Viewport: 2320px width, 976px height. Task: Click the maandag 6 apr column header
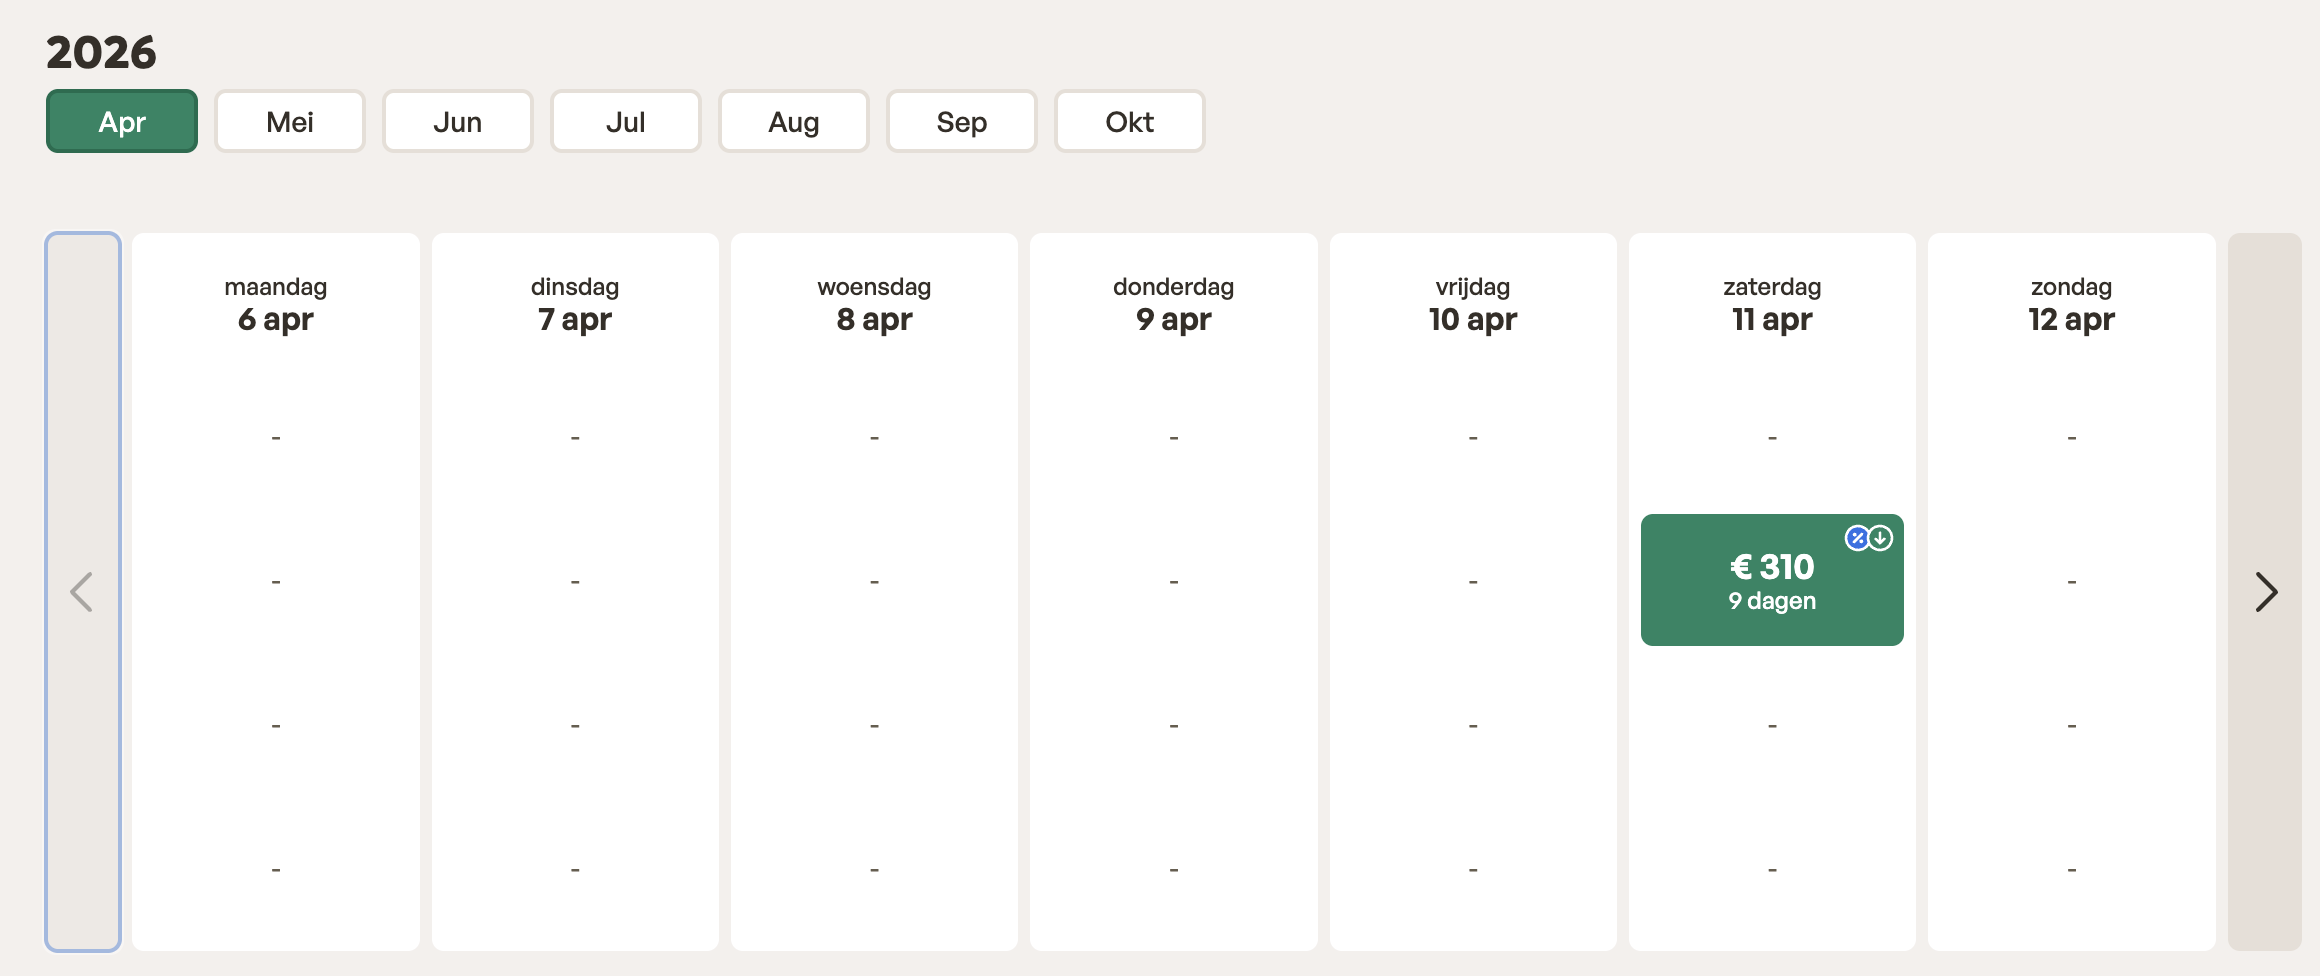[276, 304]
